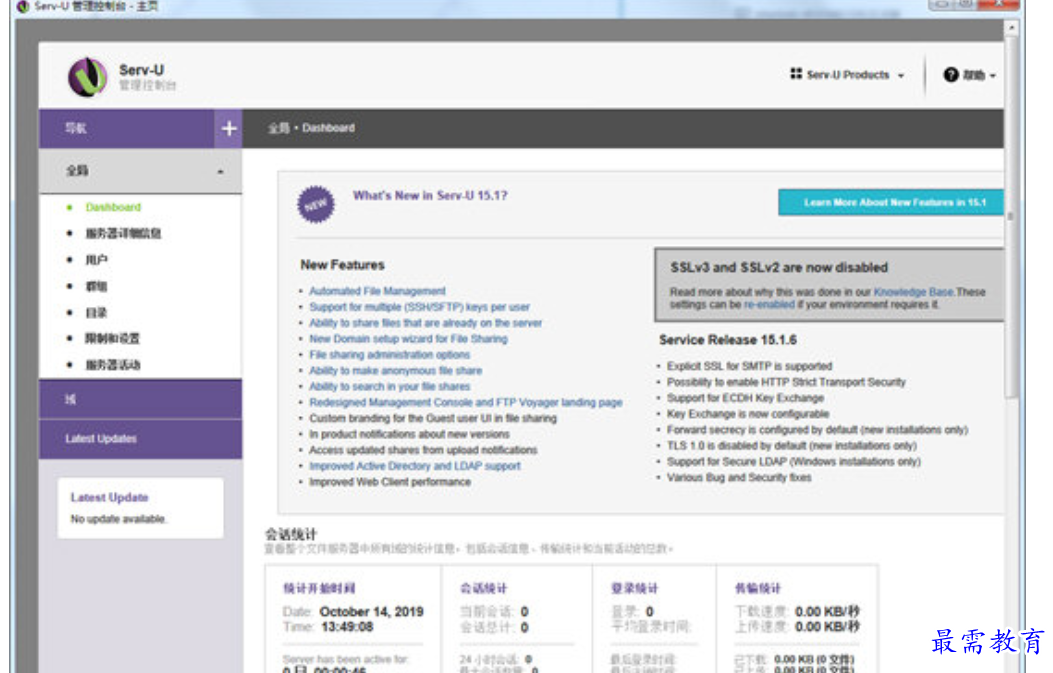
Task: Open File sharing administration options link
Action: (x=390, y=355)
